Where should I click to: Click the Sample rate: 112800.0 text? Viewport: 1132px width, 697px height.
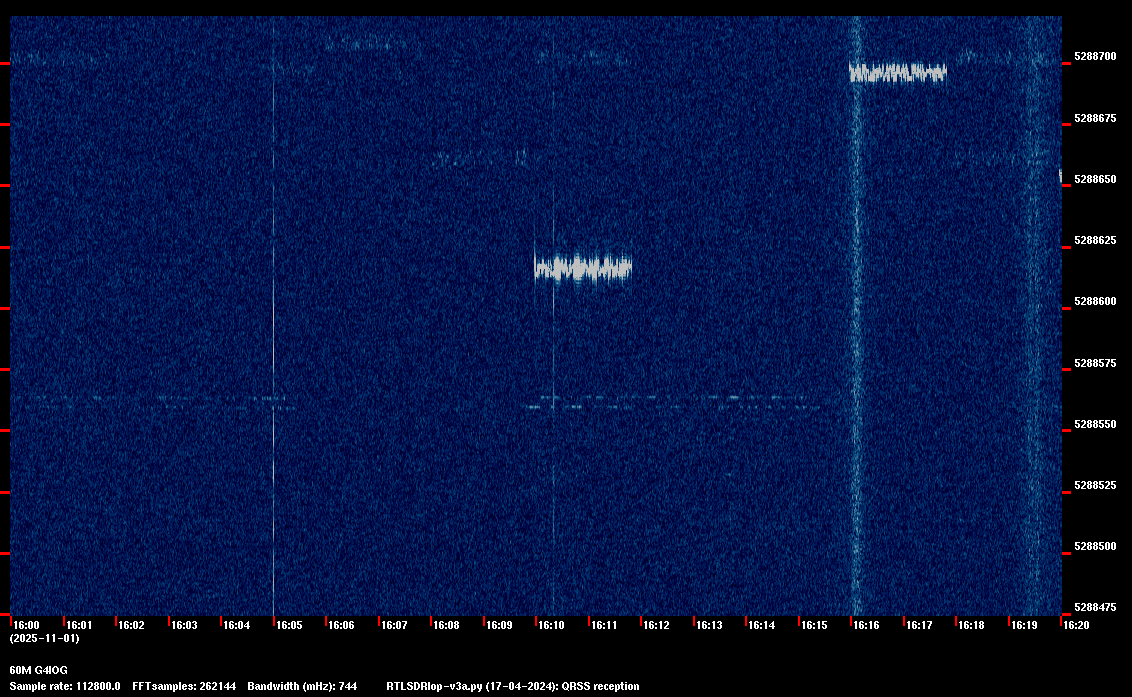click(65, 686)
